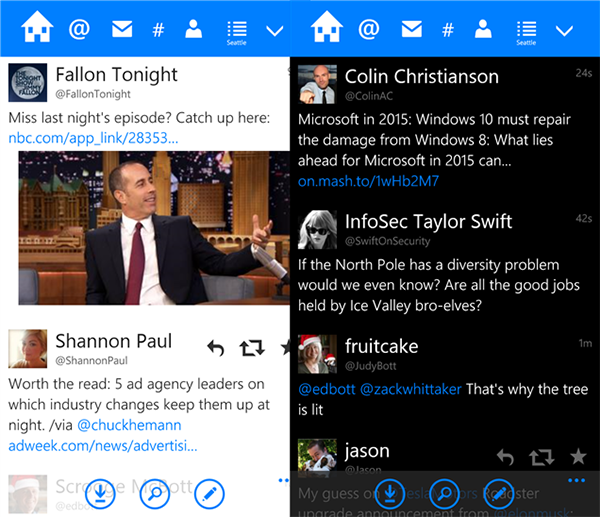The height and width of the screenshot is (517, 600).
Task: Compose a tweet with the light panel pencil
Action: point(209,494)
